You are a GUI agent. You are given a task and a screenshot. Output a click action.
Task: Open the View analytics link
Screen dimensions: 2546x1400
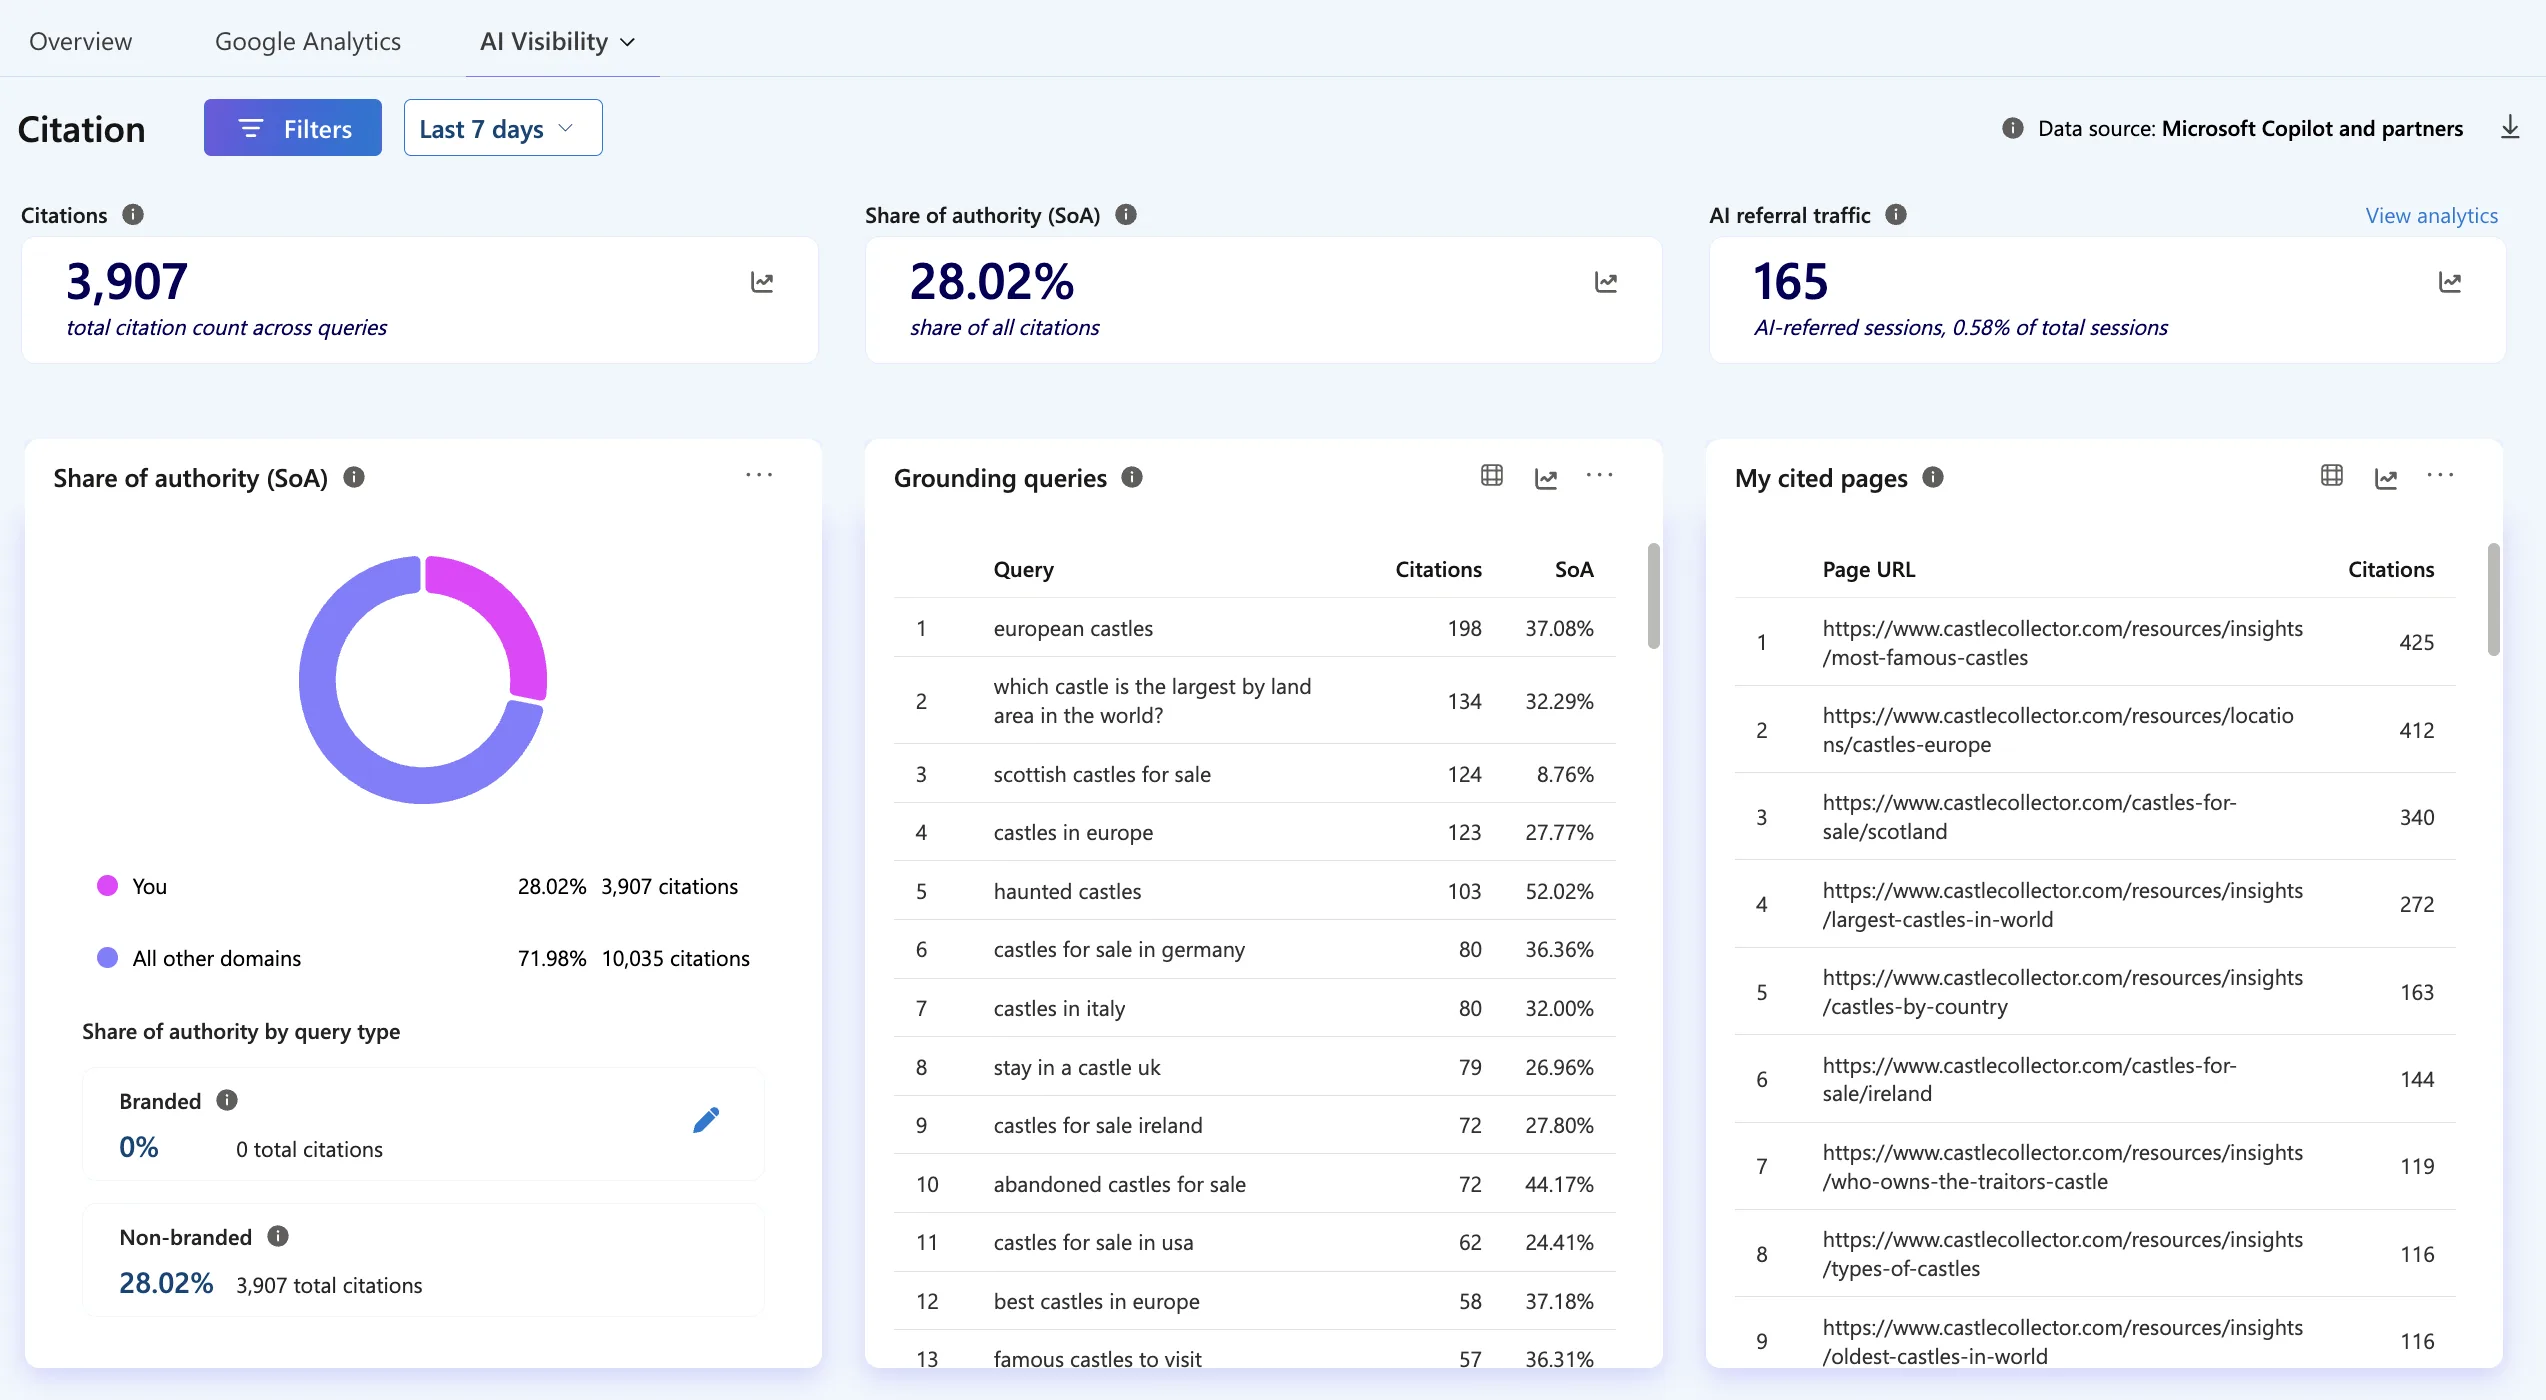point(2431,215)
